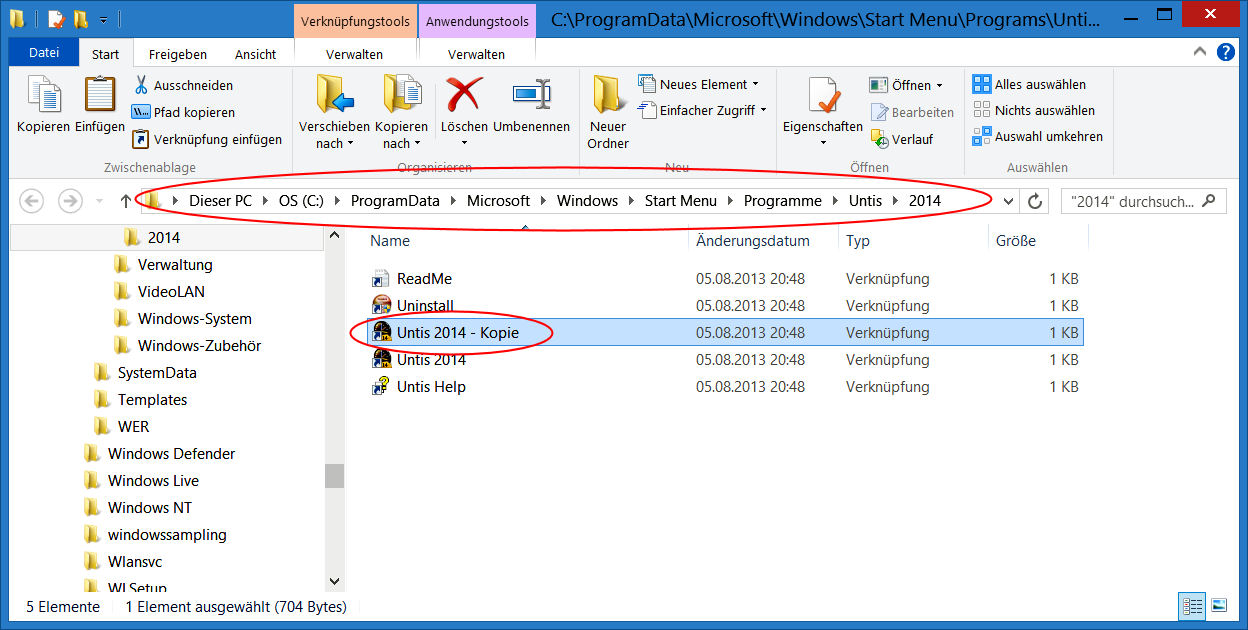This screenshot has height=630, width=1248.
Task: Click the Umbenennen rename icon
Action: click(531, 96)
